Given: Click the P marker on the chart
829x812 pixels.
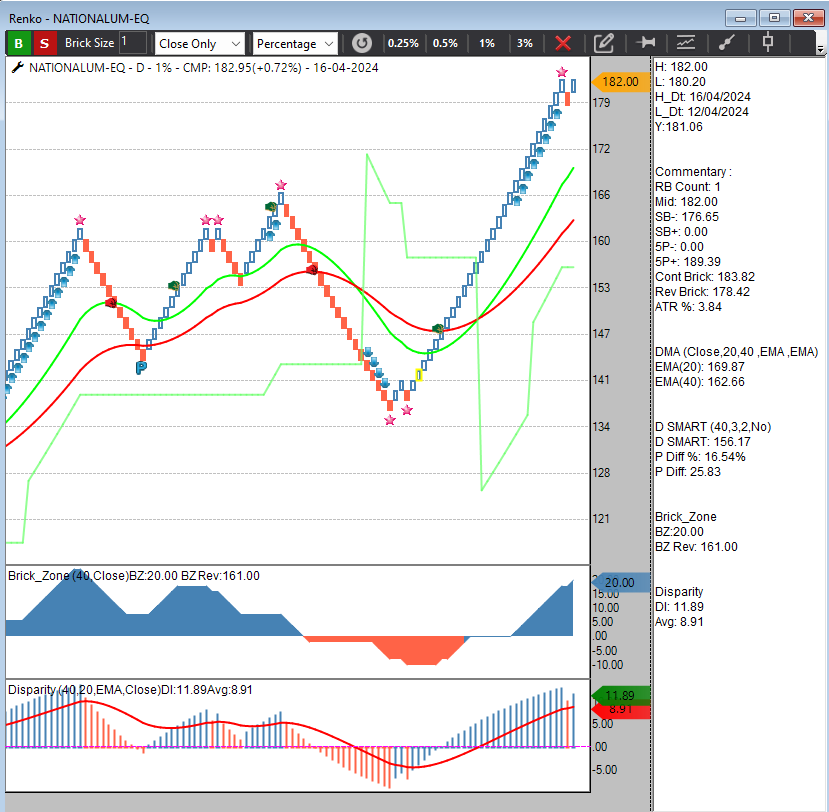Looking at the screenshot, I should 141,367.
